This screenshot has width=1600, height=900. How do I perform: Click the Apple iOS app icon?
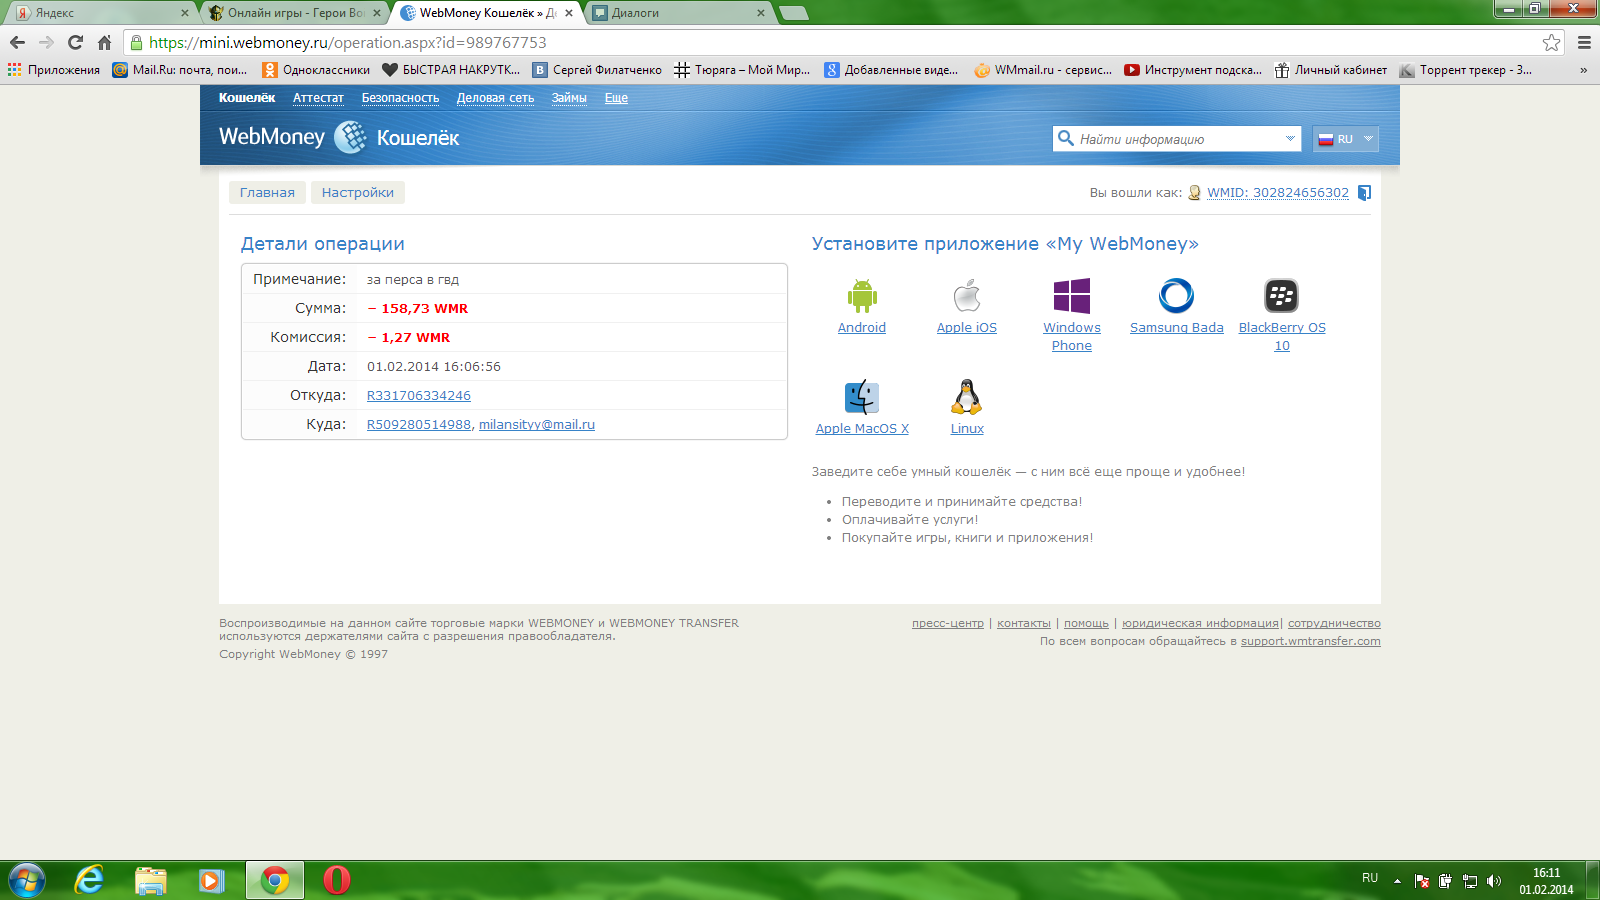pyautogui.click(x=966, y=296)
